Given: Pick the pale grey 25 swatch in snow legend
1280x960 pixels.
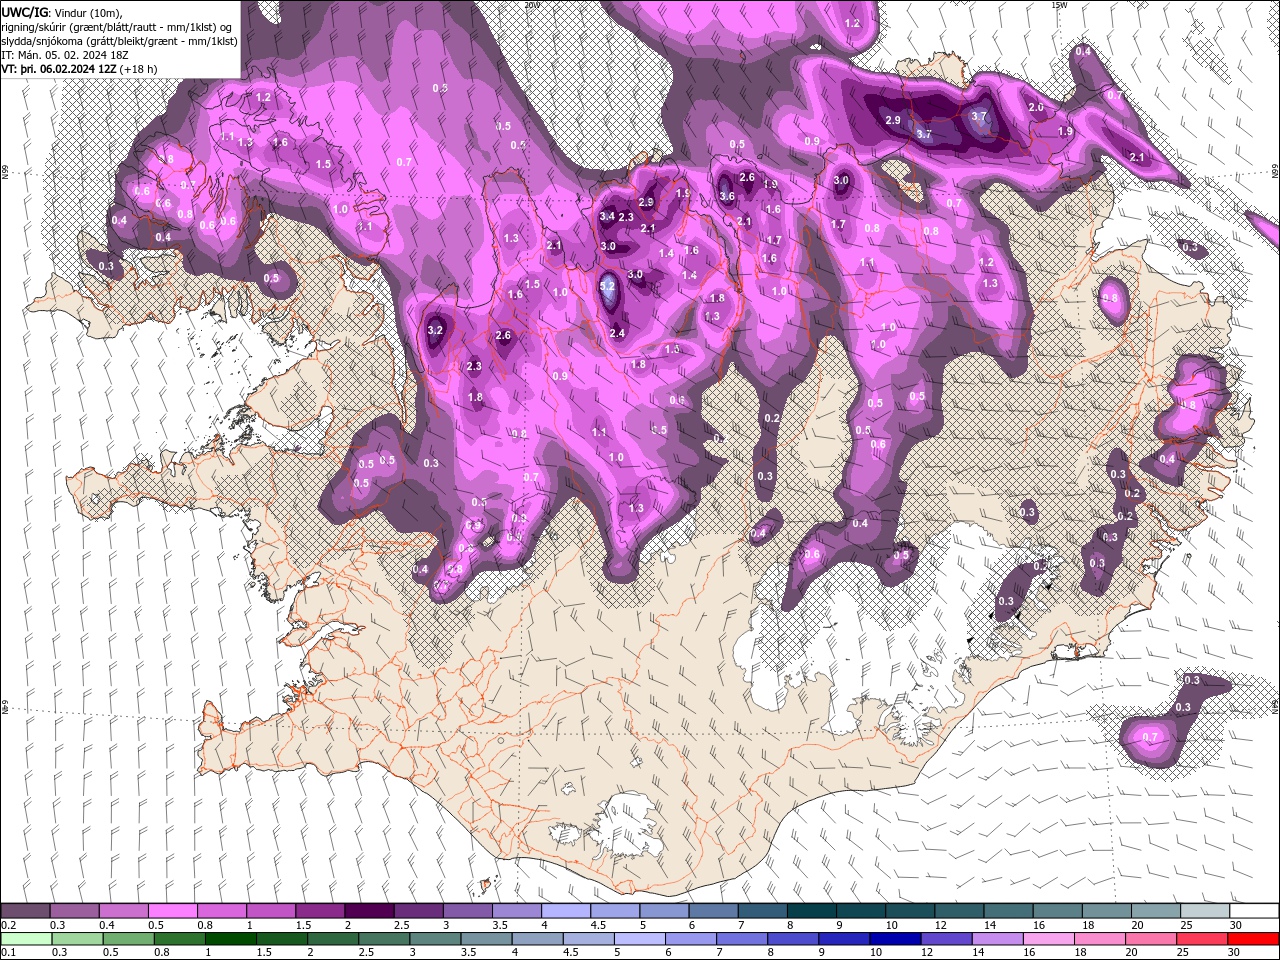Looking at the screenshot, I should point(1205,911).
